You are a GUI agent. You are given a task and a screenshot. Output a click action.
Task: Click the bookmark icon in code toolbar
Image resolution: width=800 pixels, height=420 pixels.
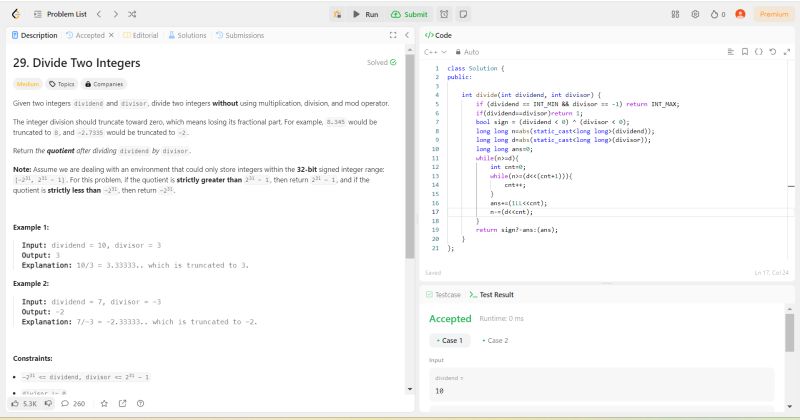tap(745, 52)
